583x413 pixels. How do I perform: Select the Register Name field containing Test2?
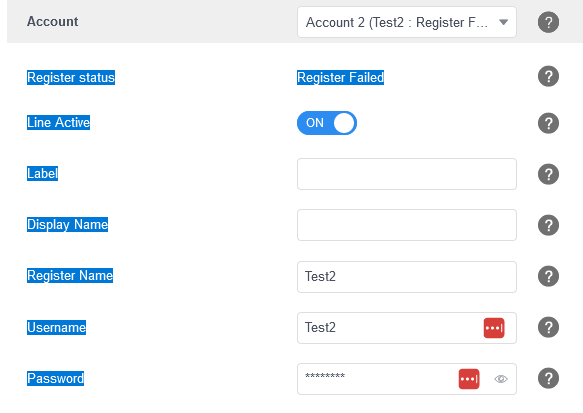point(407,277)
